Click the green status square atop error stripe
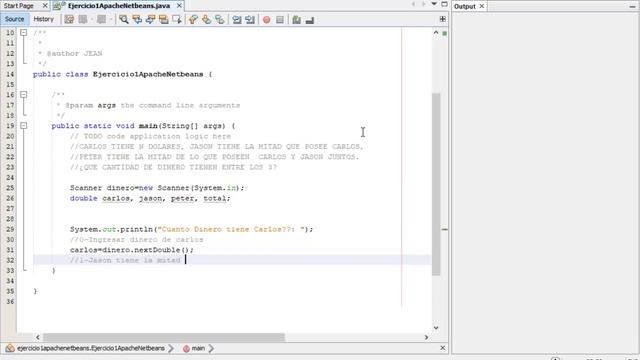The width and height of the screenshot is (640, 360). coord(444,33)
